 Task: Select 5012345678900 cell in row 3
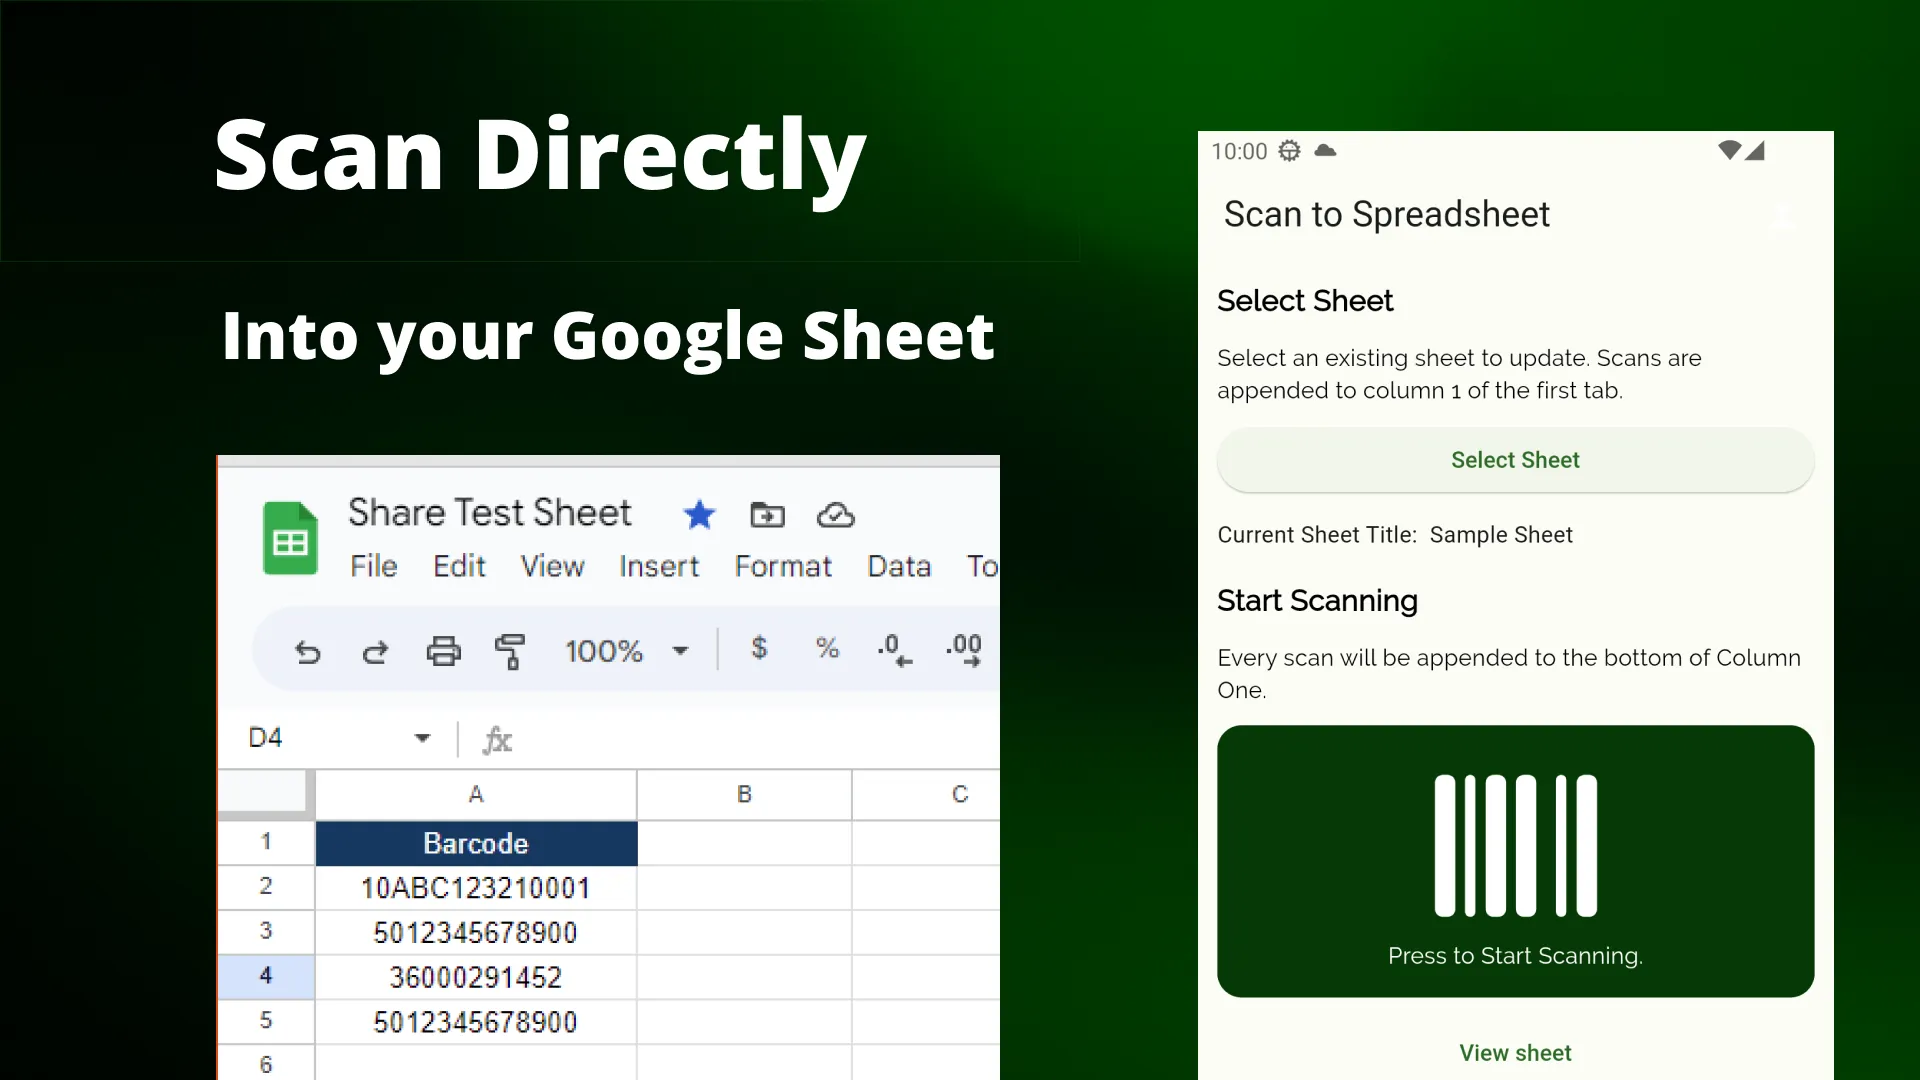476,933
